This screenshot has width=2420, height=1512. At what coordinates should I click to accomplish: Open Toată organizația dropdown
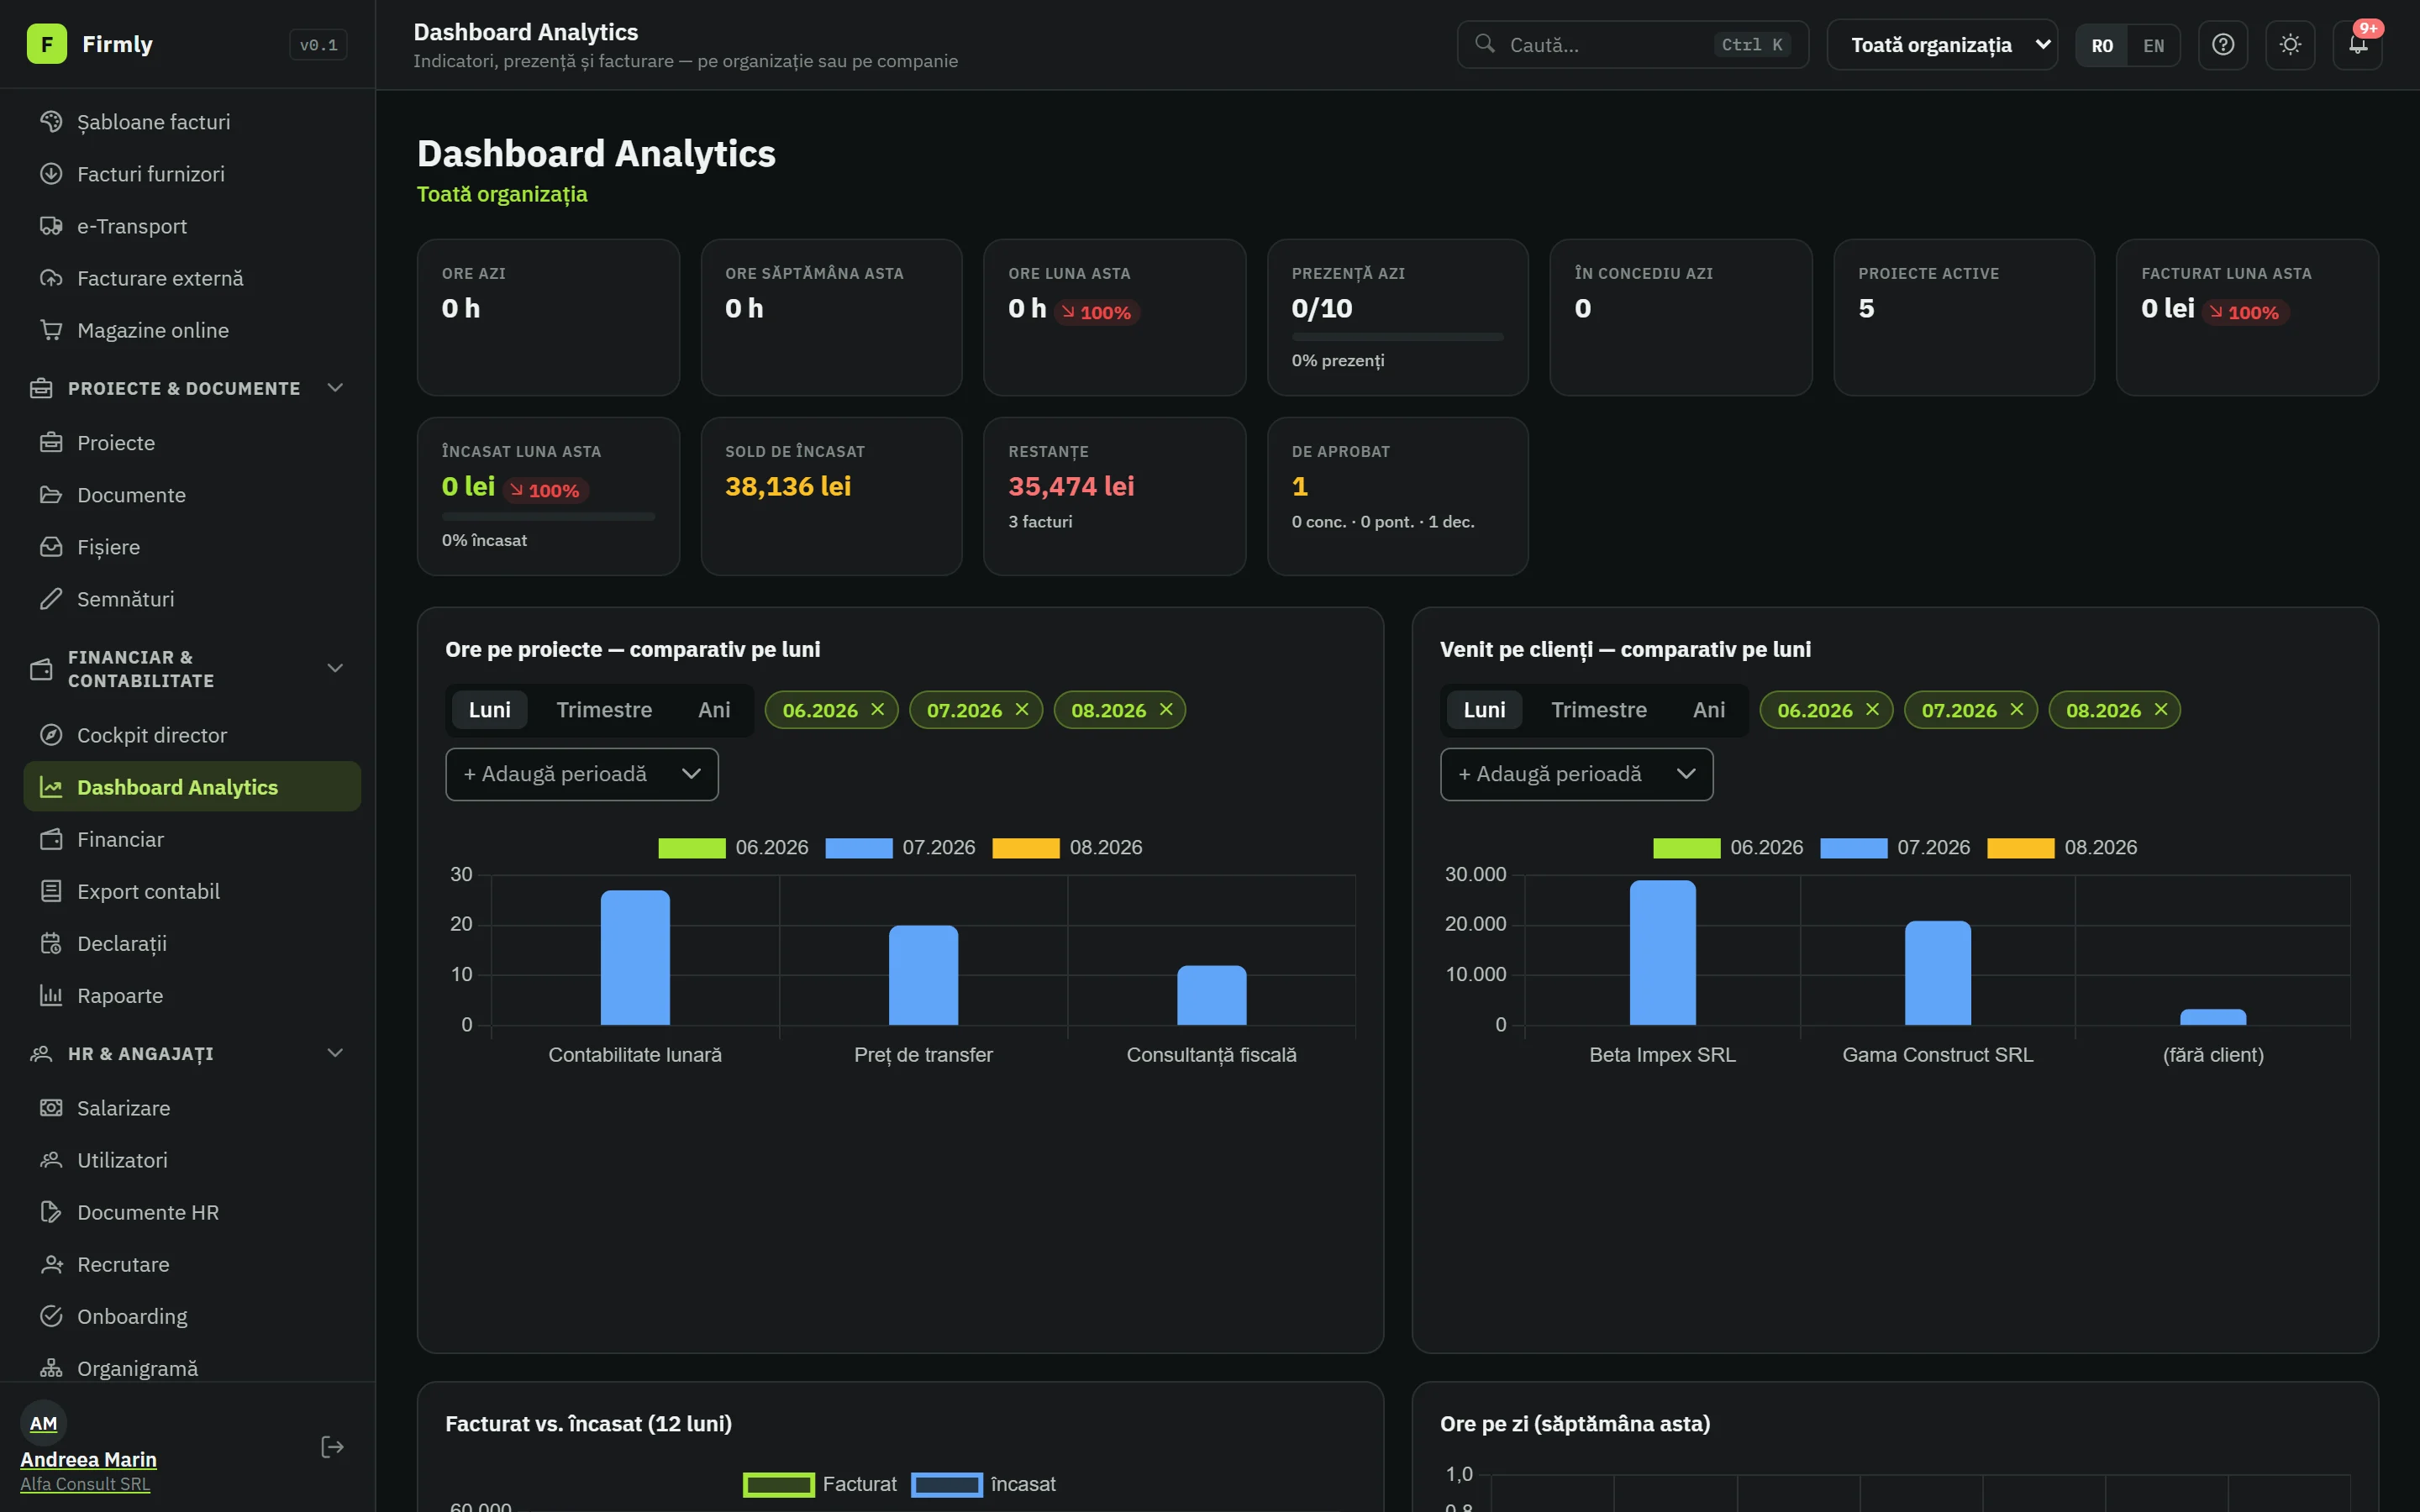(x=1942, y=45)
